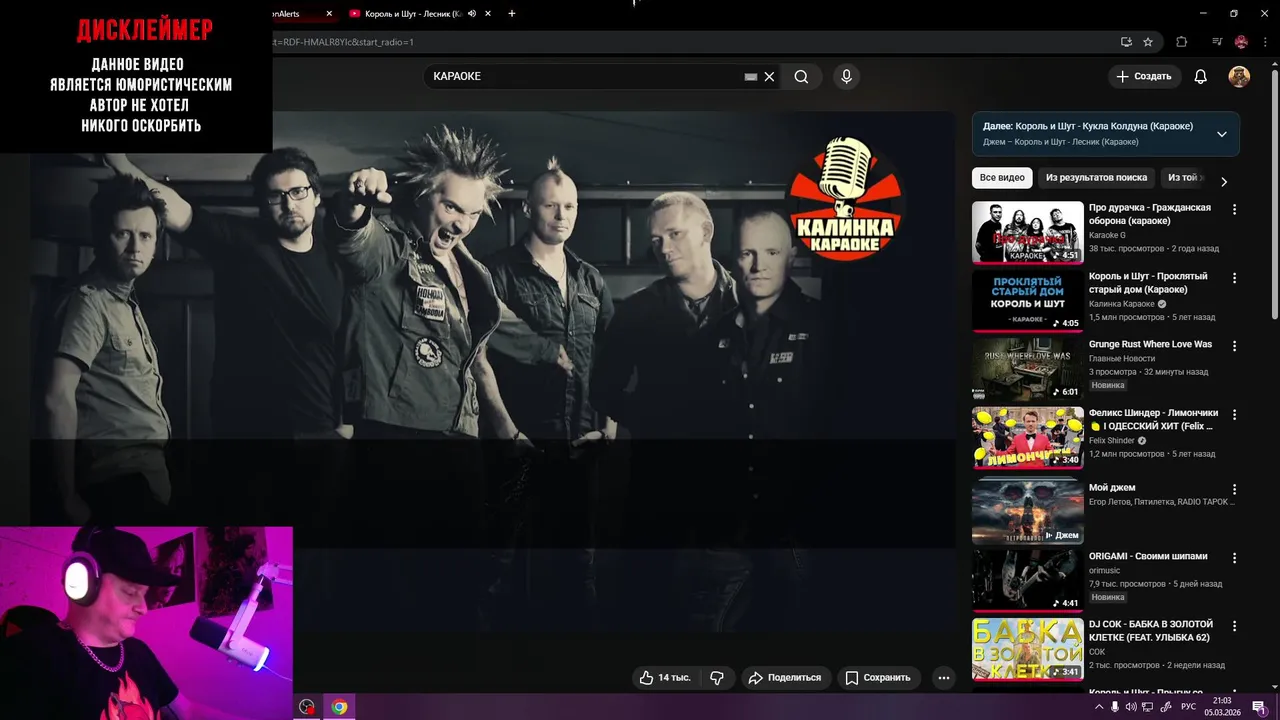Open Про дурачка video thumbnail
1280x720 pixels.
1028,232
